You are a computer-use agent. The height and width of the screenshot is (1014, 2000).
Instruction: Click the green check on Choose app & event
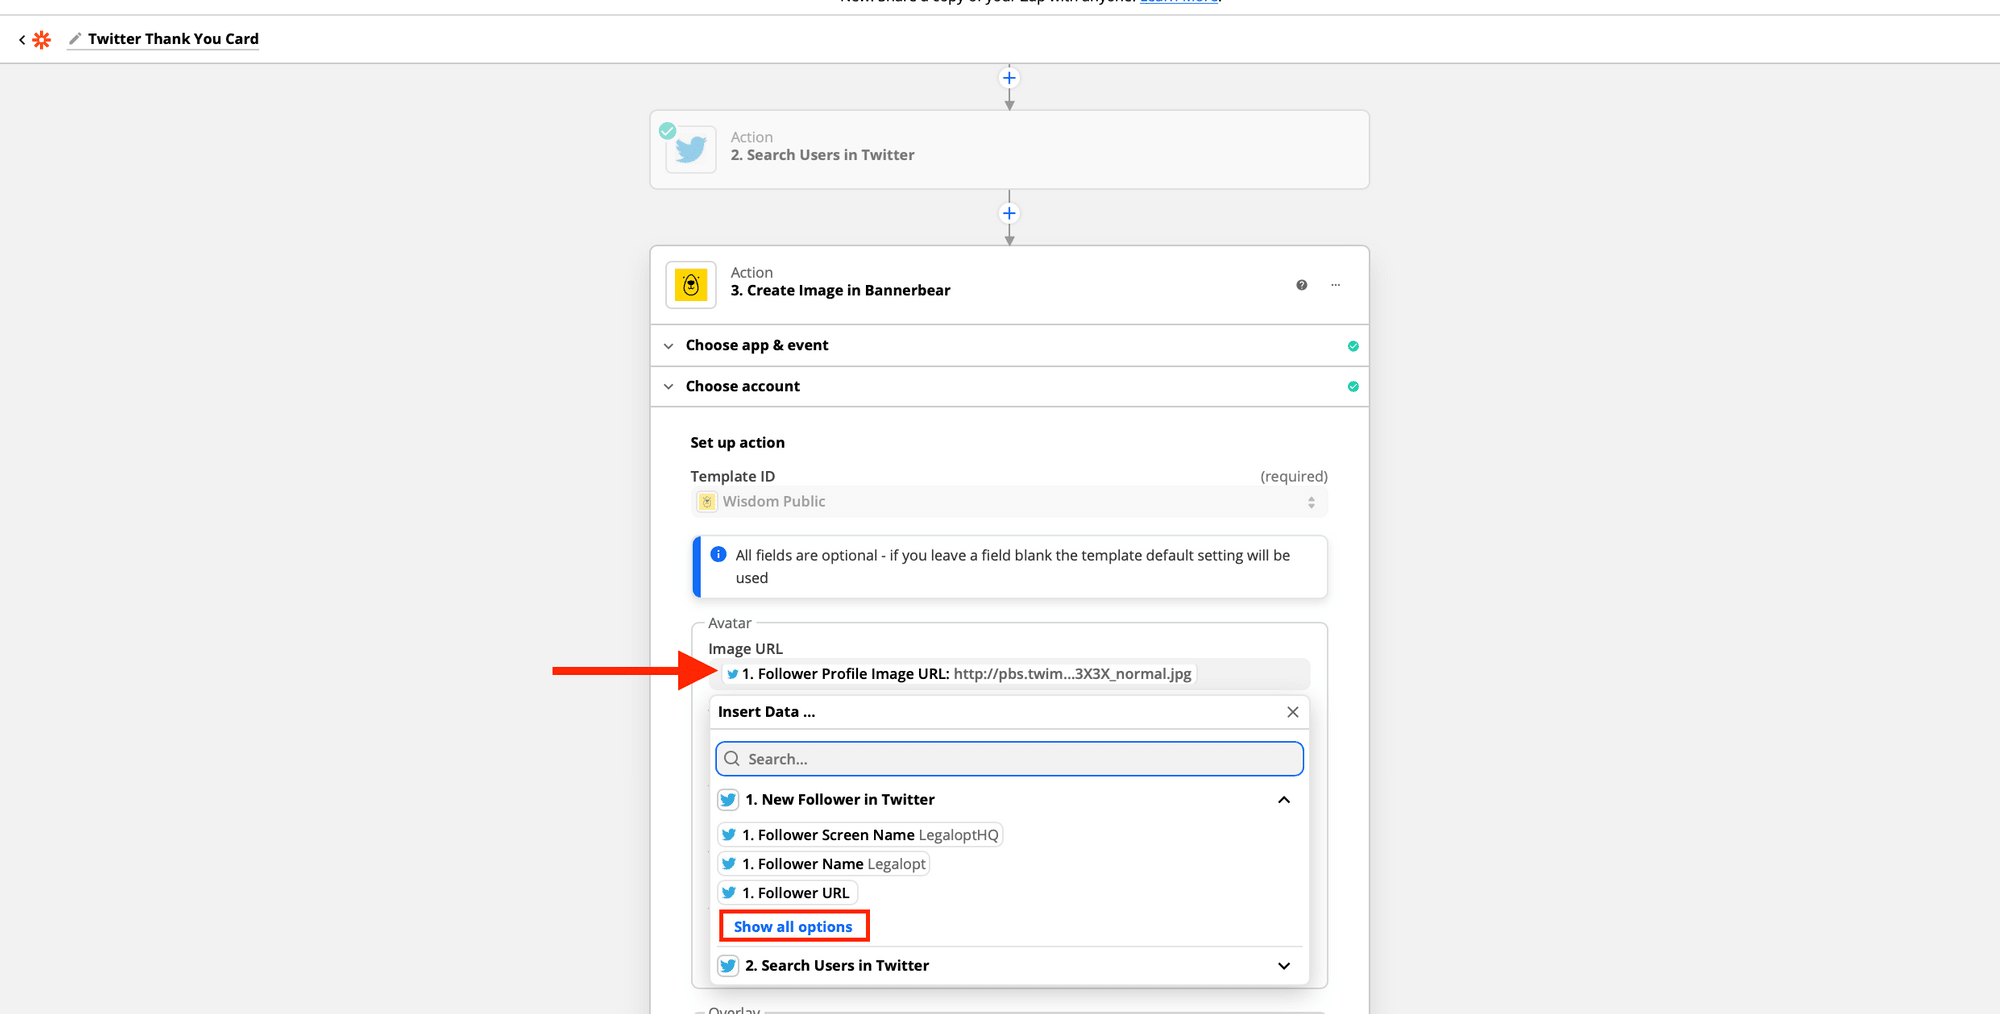point(1353,346)
